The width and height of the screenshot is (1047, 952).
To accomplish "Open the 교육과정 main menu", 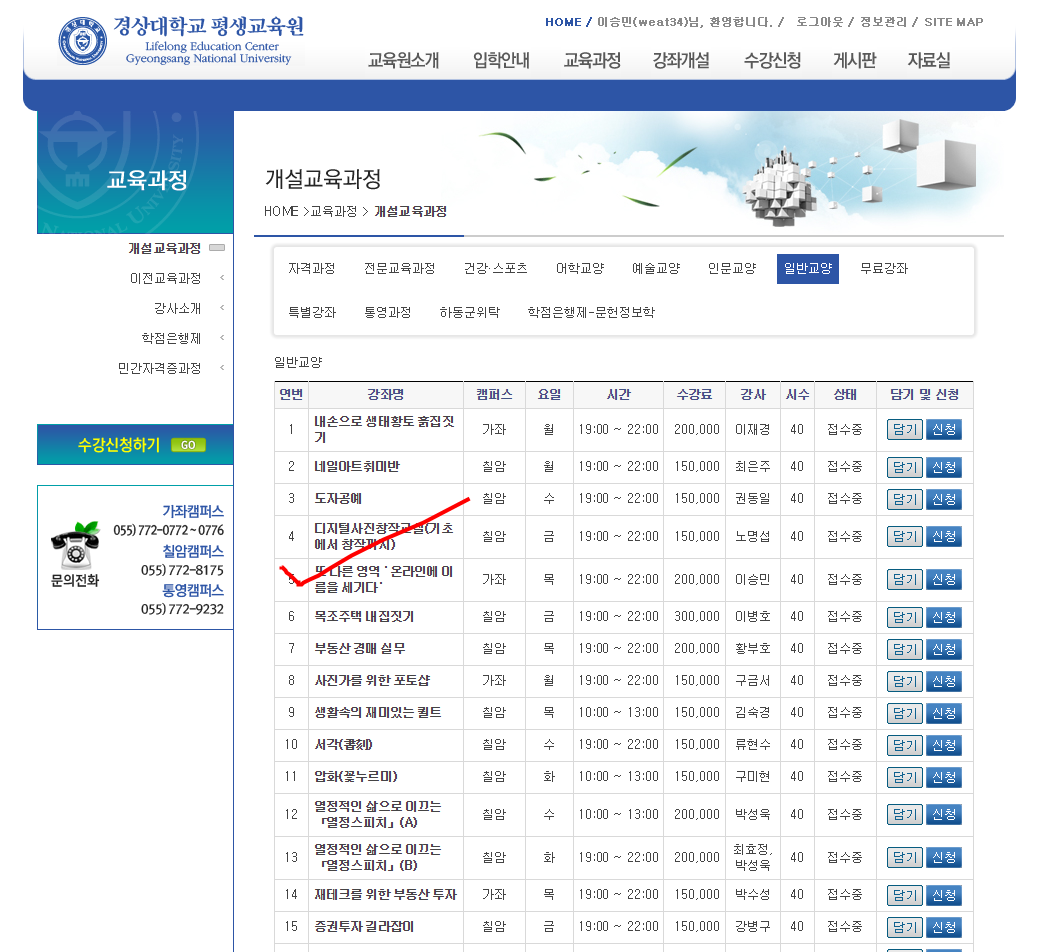I will [592, 60].
